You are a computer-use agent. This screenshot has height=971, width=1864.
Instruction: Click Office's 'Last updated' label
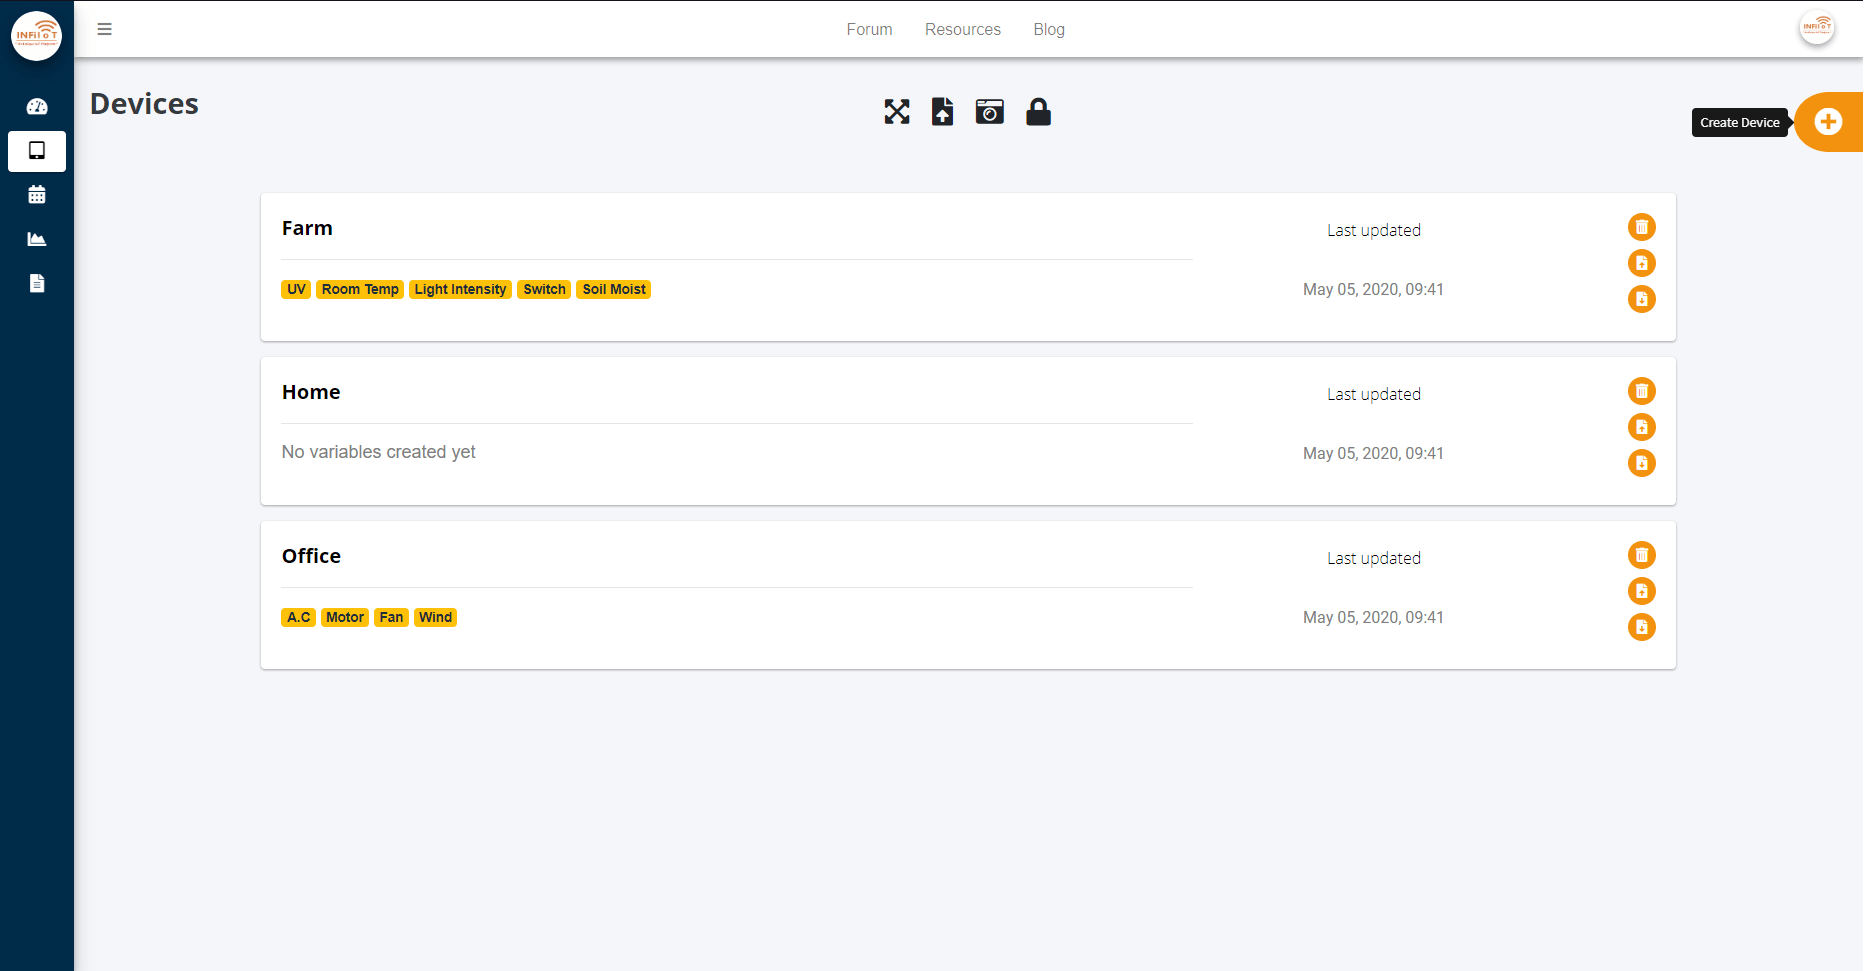pyautogui.click(x=1374, y=558)
